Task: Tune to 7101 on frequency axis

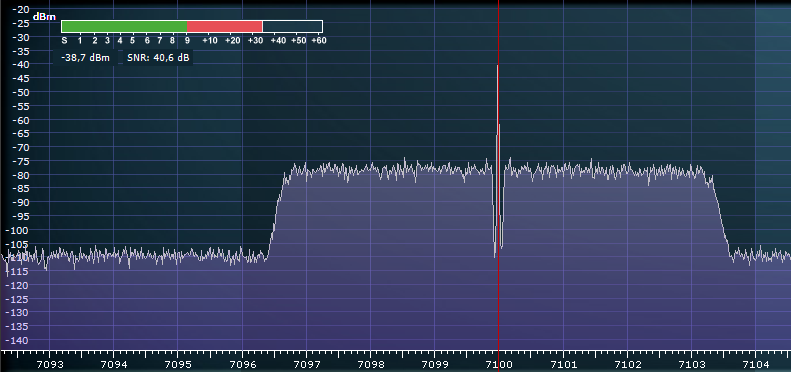Action: coord(563,364)
